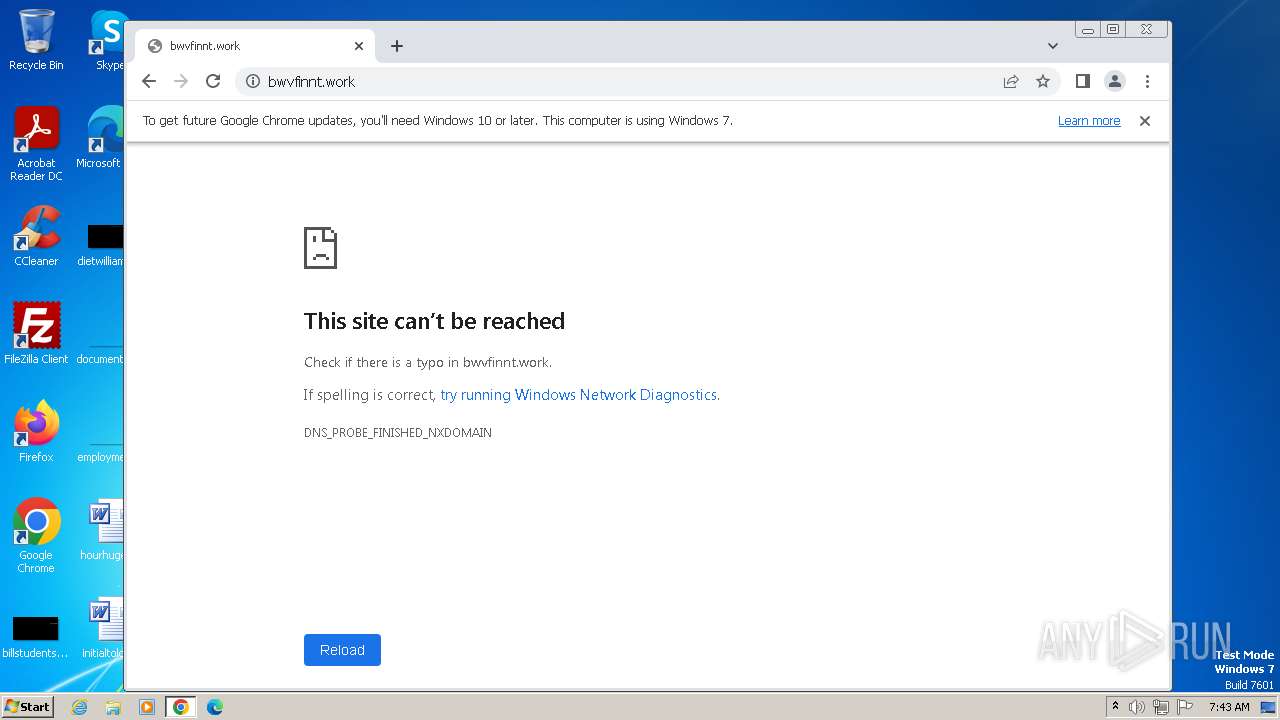The width and height of the screenshot is (1280, 720).
Task: Go back using Chrome's back arrow
Action: pos(149,82)
